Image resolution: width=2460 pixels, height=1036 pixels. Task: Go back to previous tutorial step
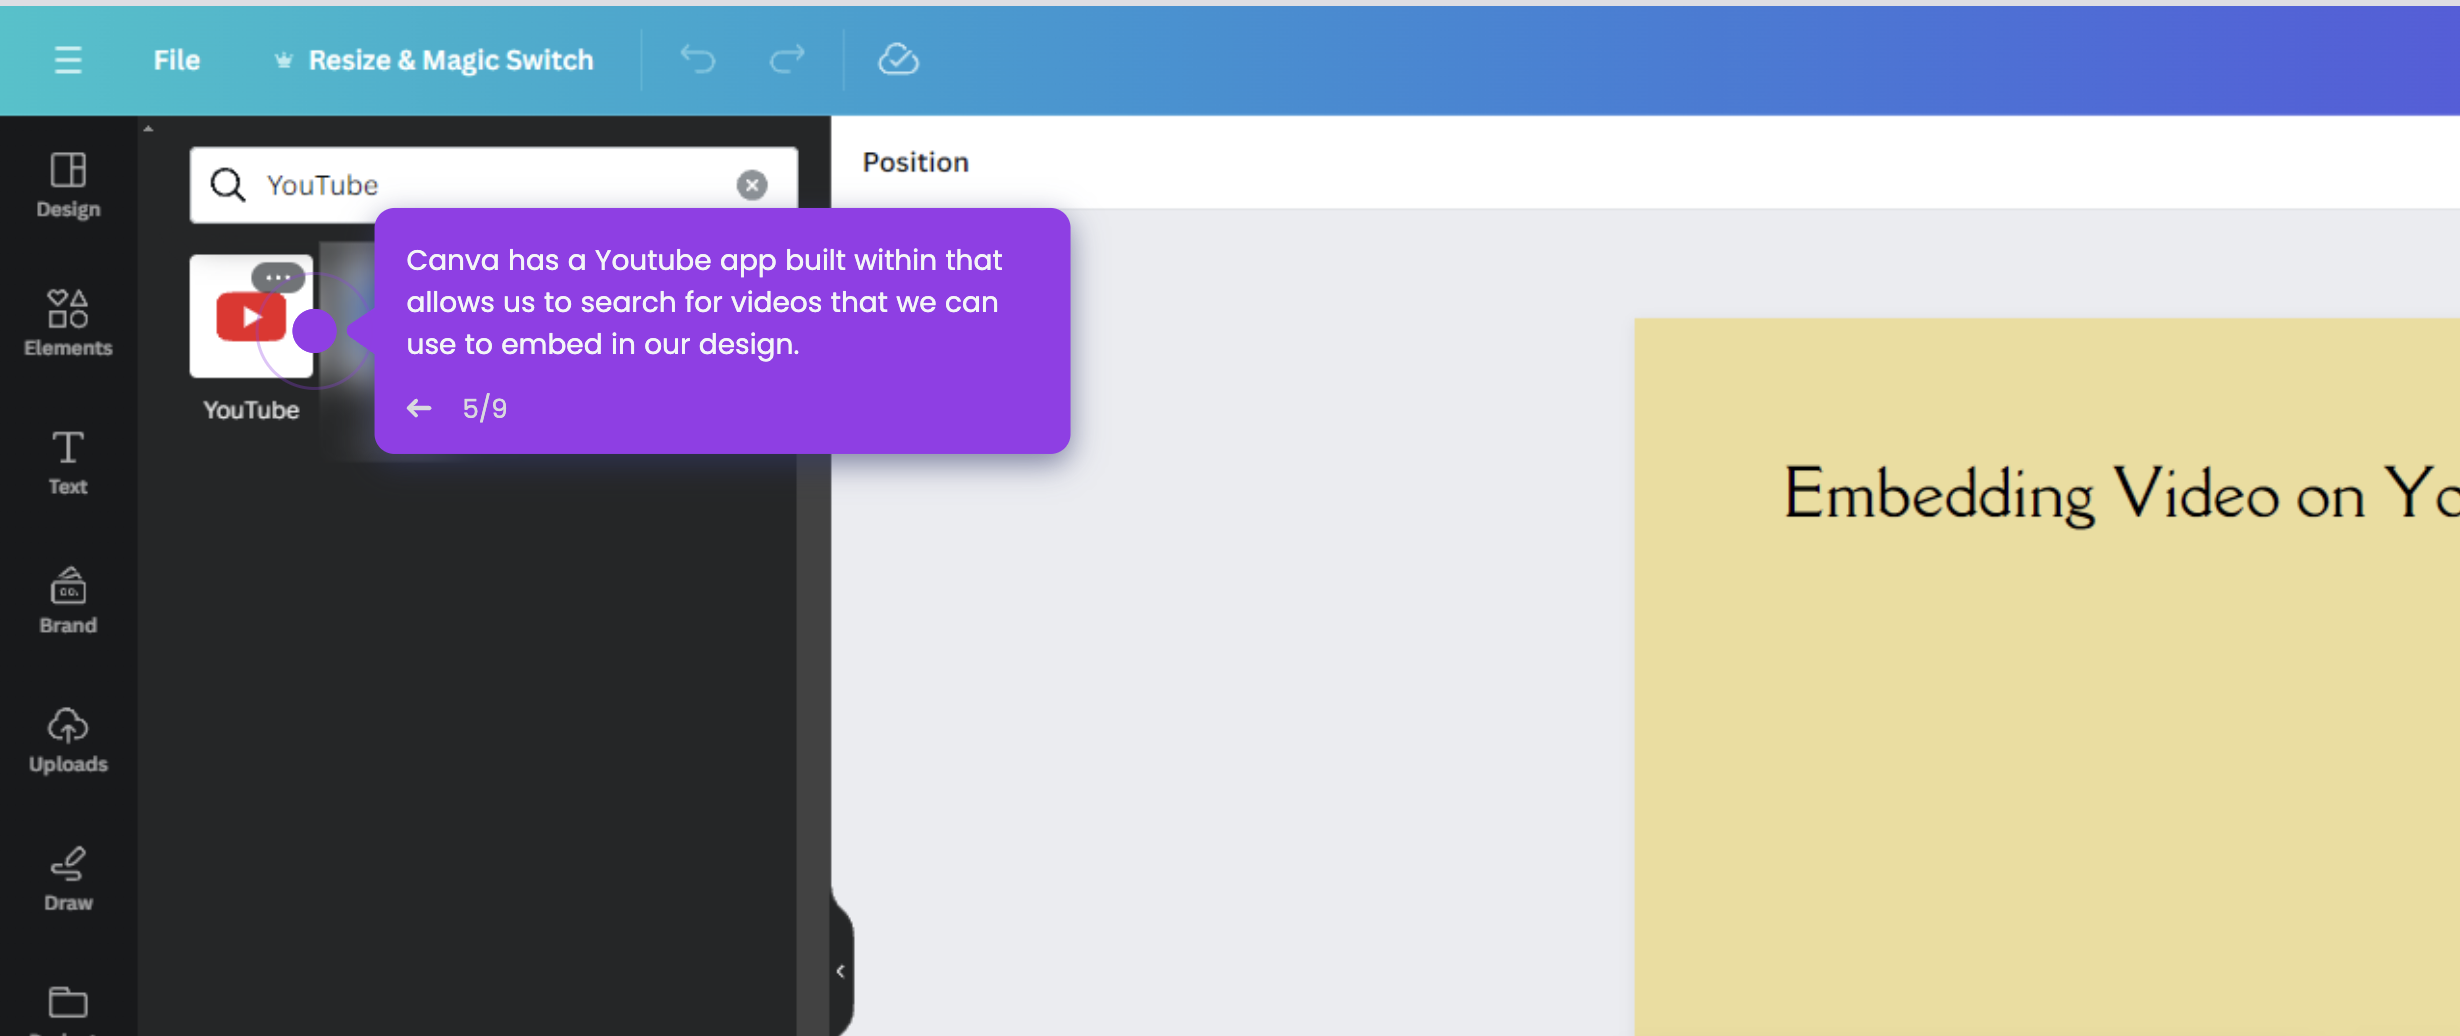coord(419,407)
